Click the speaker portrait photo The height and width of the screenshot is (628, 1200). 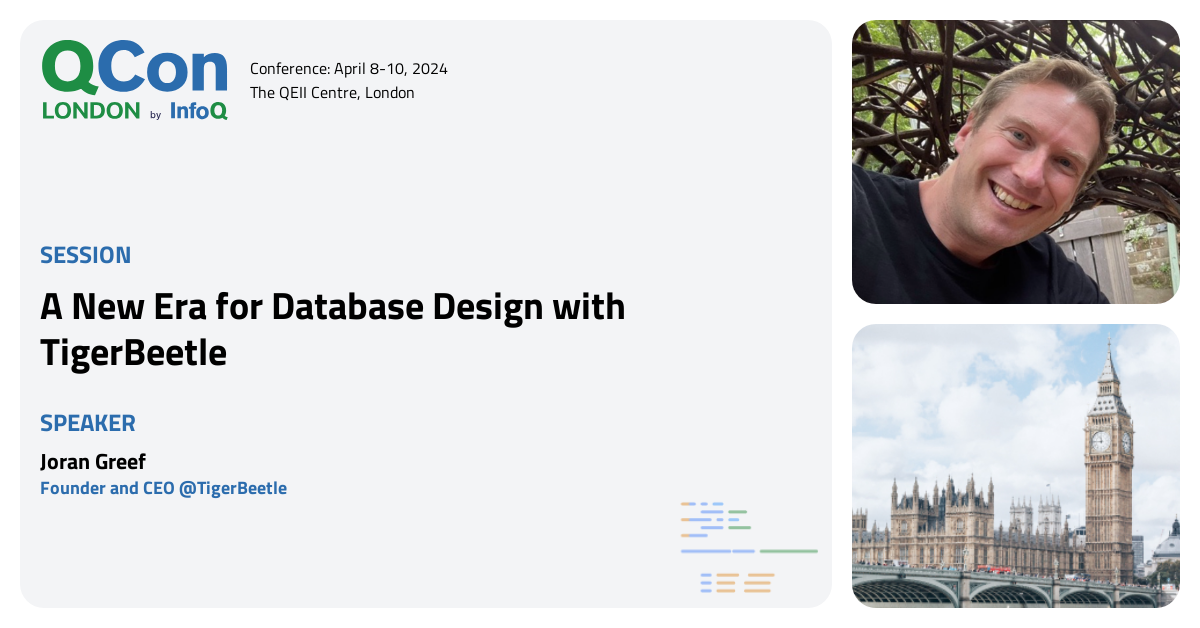1014,160
